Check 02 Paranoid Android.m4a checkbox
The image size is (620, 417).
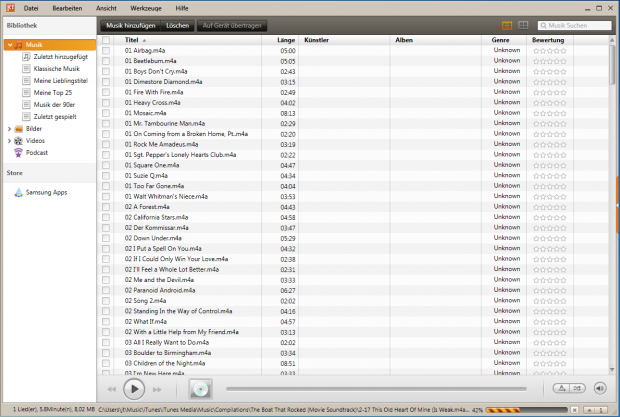pos(106,290)
